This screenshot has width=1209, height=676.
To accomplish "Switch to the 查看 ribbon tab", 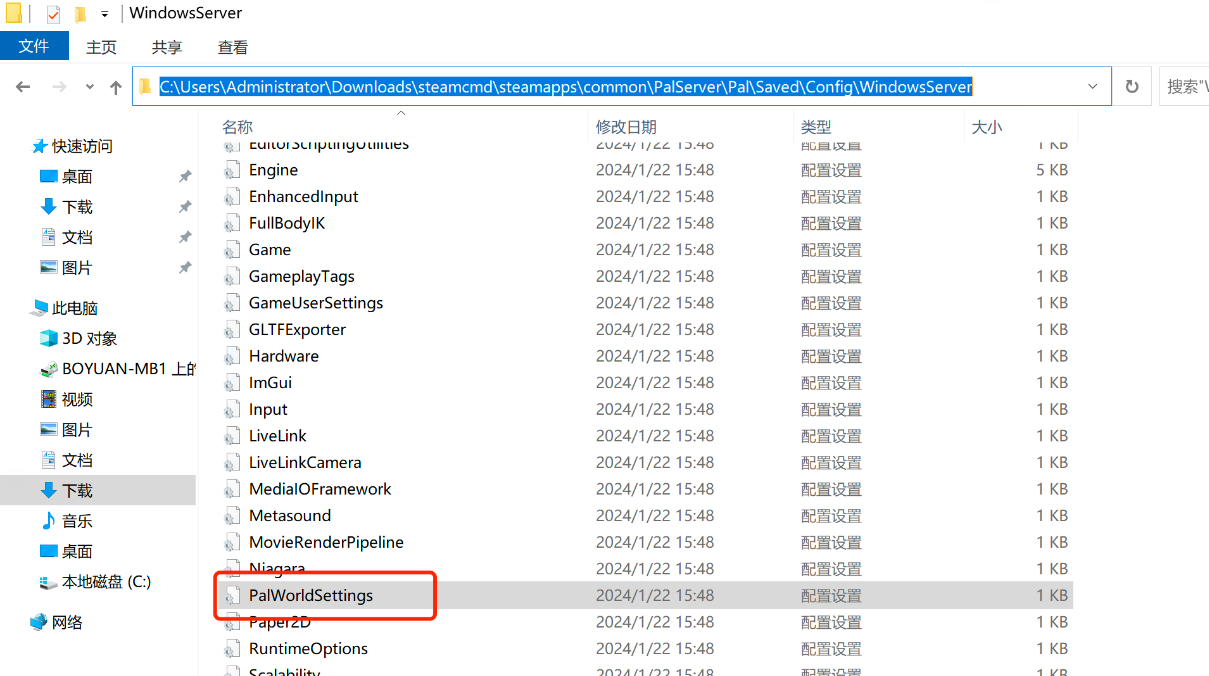I will click(233, 47).
